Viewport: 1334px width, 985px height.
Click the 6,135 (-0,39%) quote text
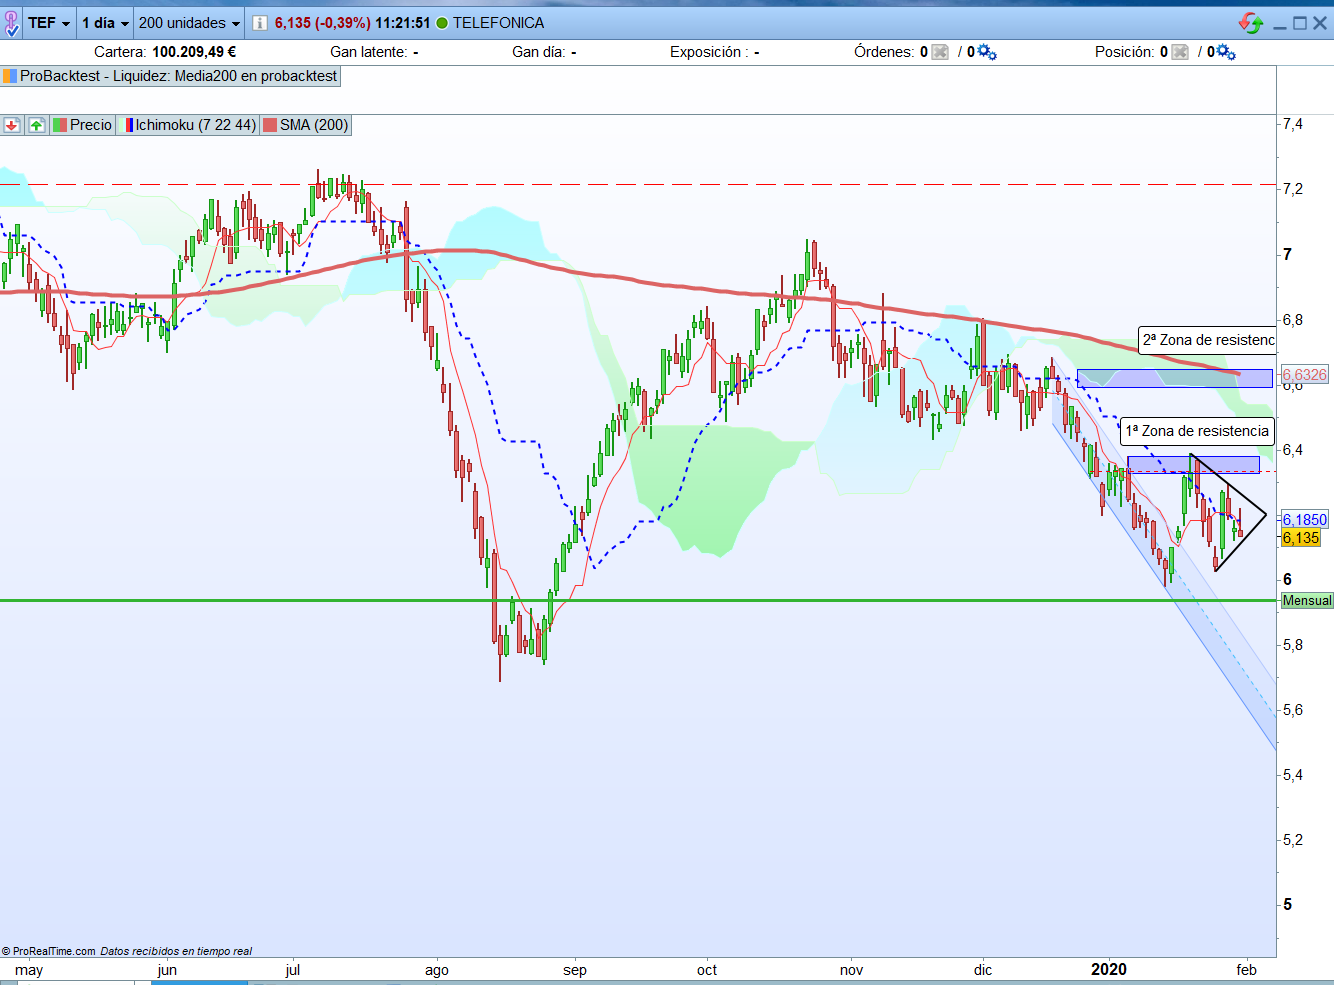323,23
